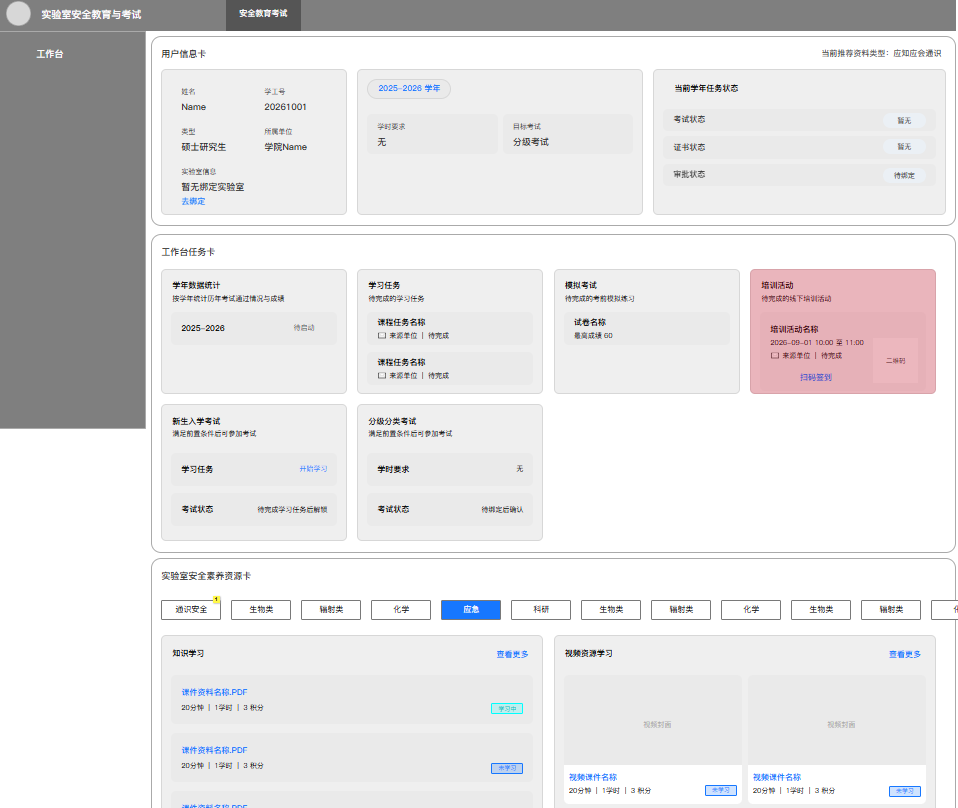
Task: Choose the 科研 category filter
Action: coord(541,609)
